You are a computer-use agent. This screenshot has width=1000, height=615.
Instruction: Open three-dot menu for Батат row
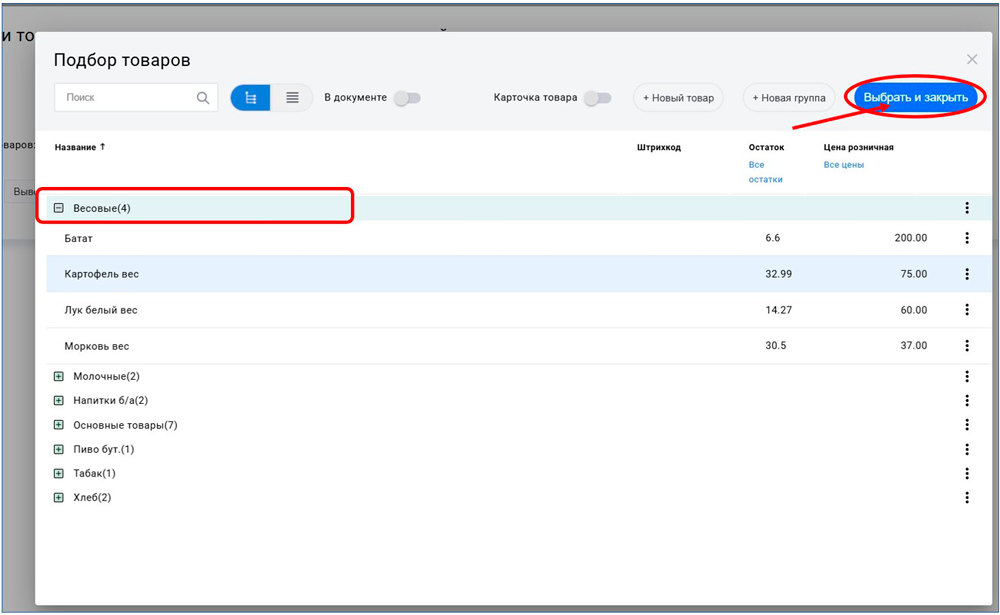967,238
